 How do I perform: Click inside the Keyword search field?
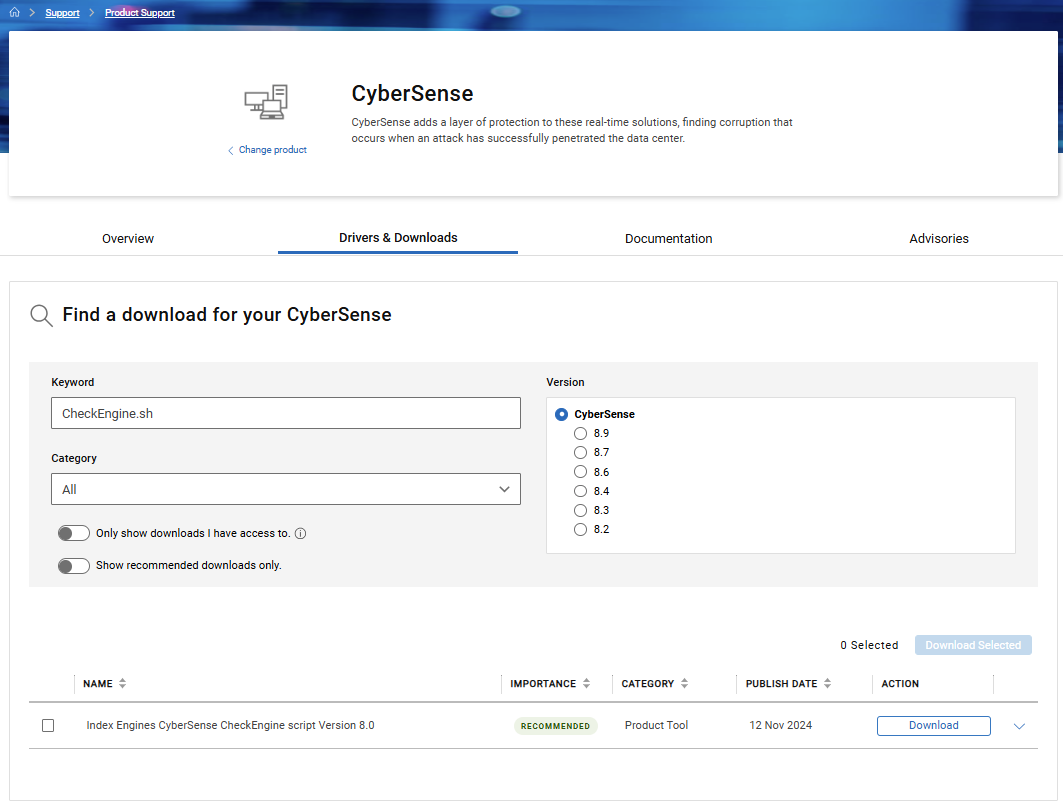click(286, 413)
